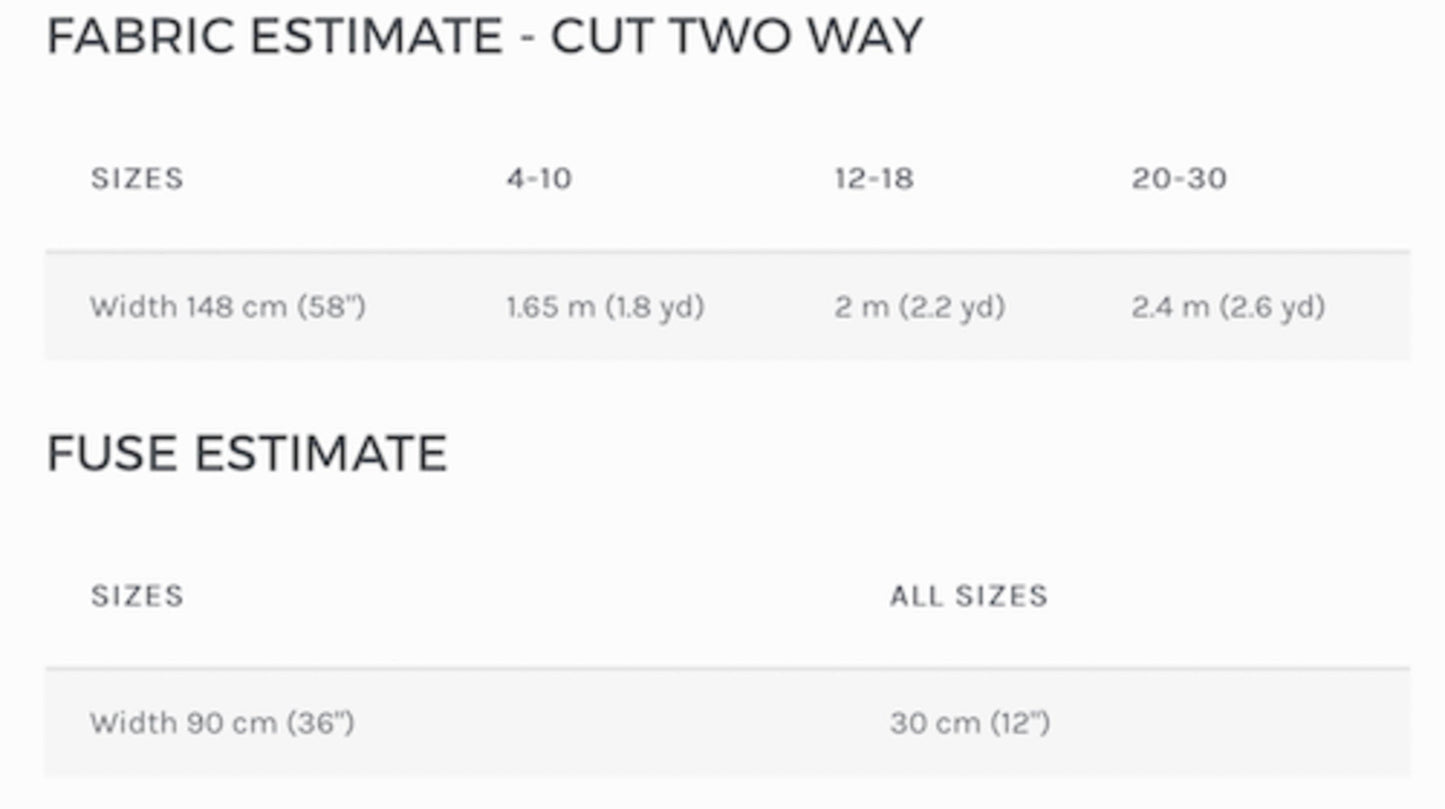The image size is (1445, 809).
Task: Click the word FUSE in the second heading
Action: click(111, 453)
